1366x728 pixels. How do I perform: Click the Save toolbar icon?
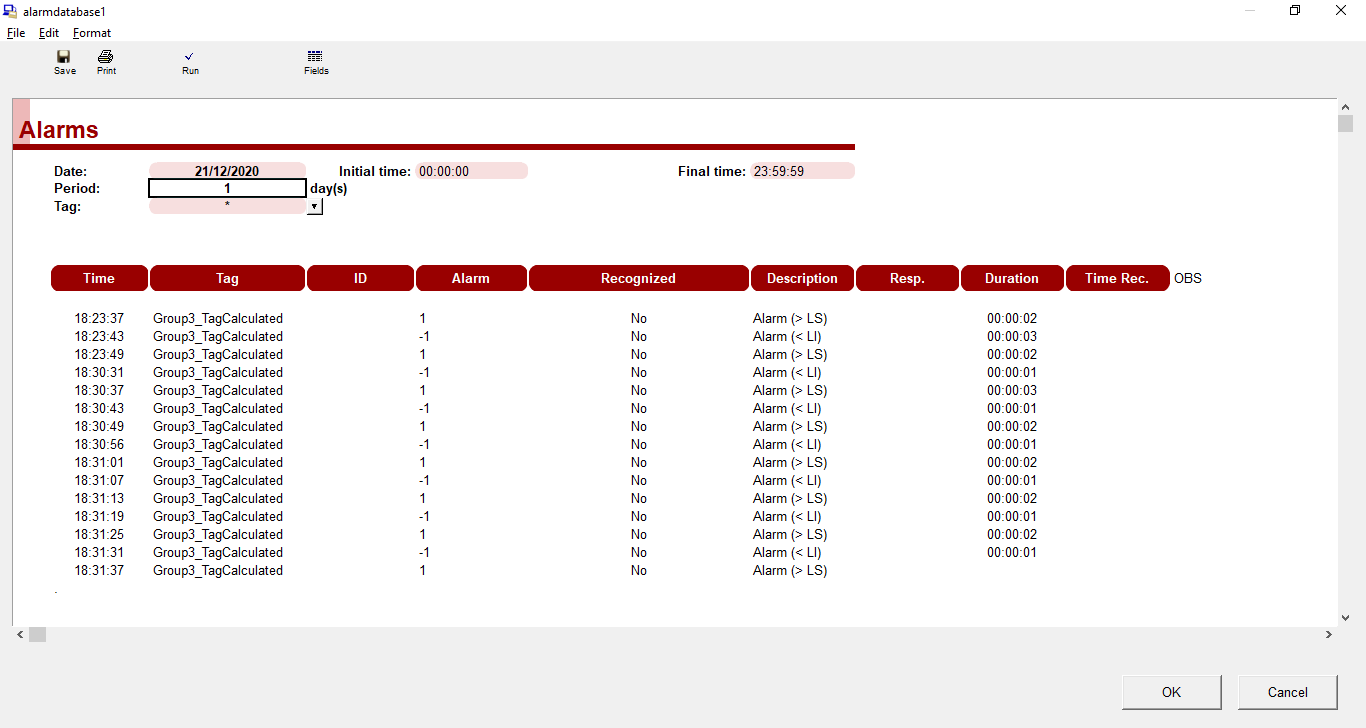point(64,62)
